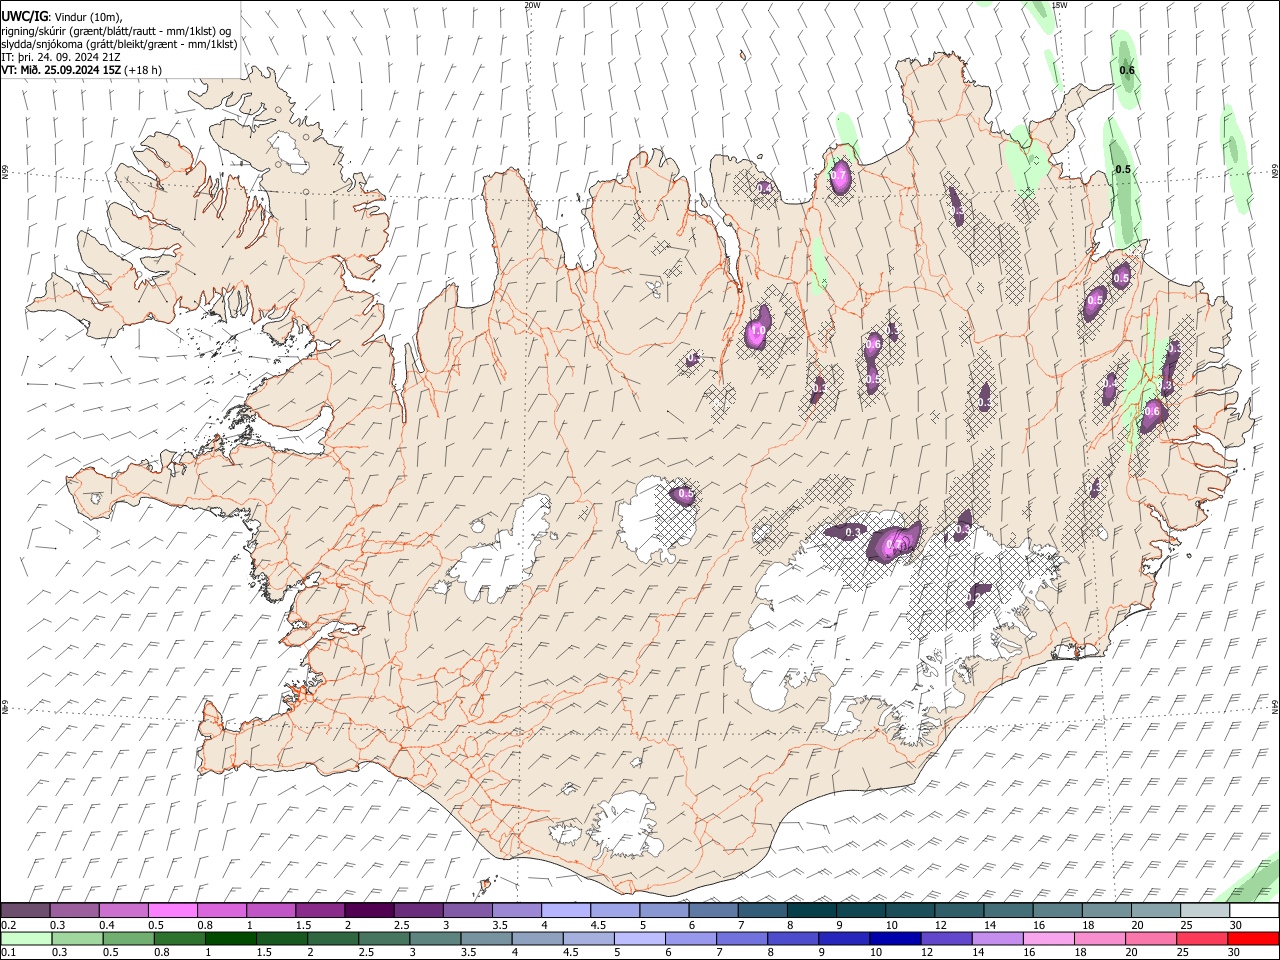Viewport: 1280px width, 960px height.
Task: Select the 'IT: þri. 24. 09. 2024 21Z' line
Action: [62, 57]
